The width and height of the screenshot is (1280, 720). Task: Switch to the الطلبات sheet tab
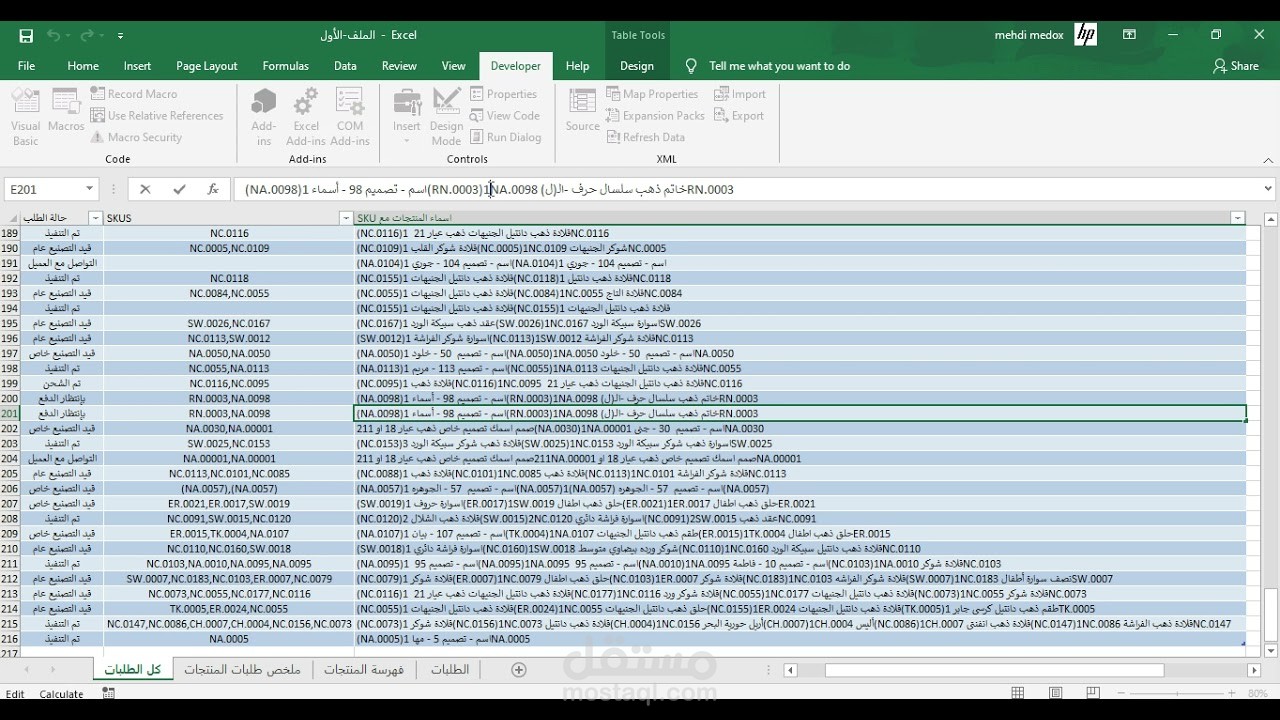click(450, 670)
